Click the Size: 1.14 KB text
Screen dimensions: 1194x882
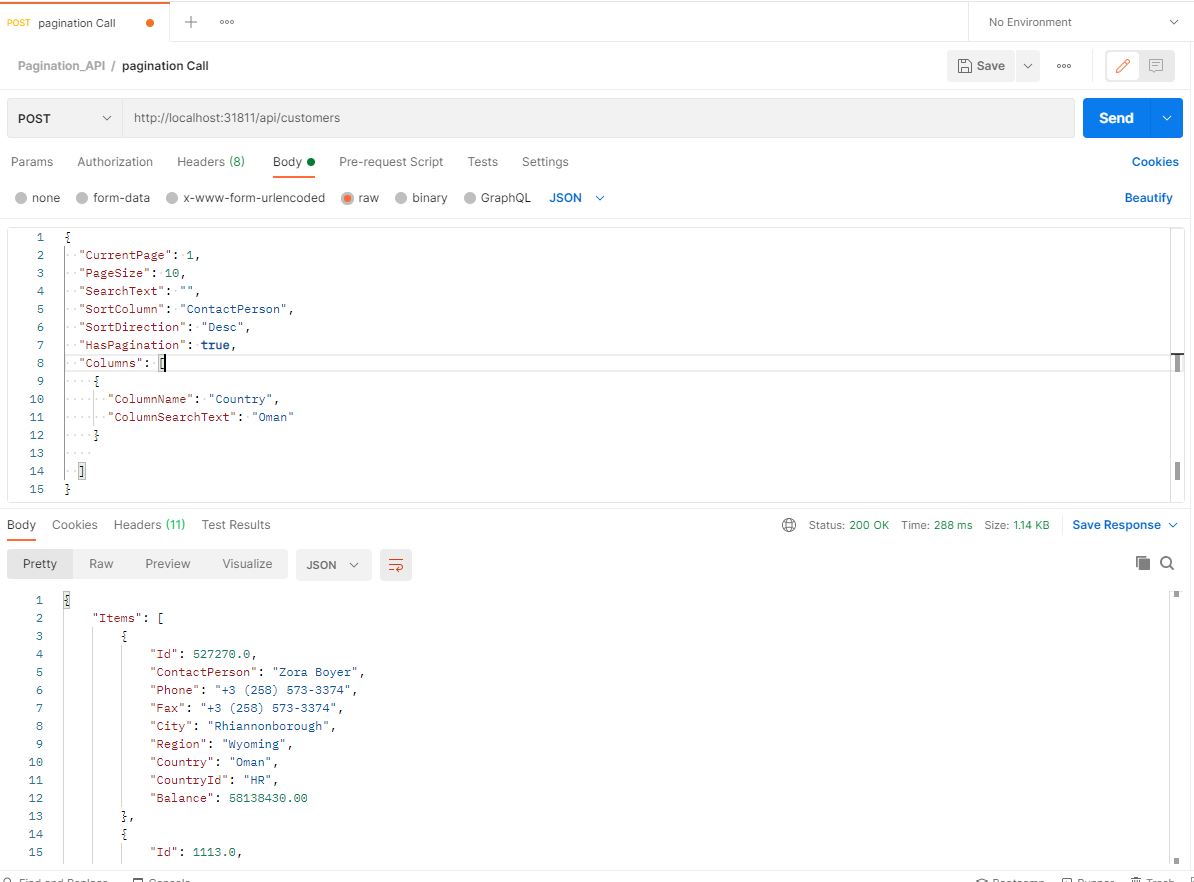click(x=1017, y=525)
